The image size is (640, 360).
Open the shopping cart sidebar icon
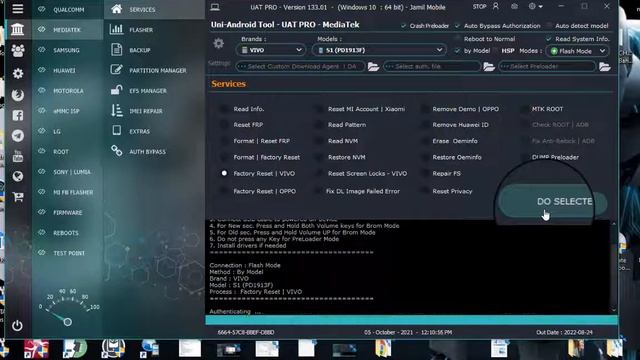(x=18, y=197)
